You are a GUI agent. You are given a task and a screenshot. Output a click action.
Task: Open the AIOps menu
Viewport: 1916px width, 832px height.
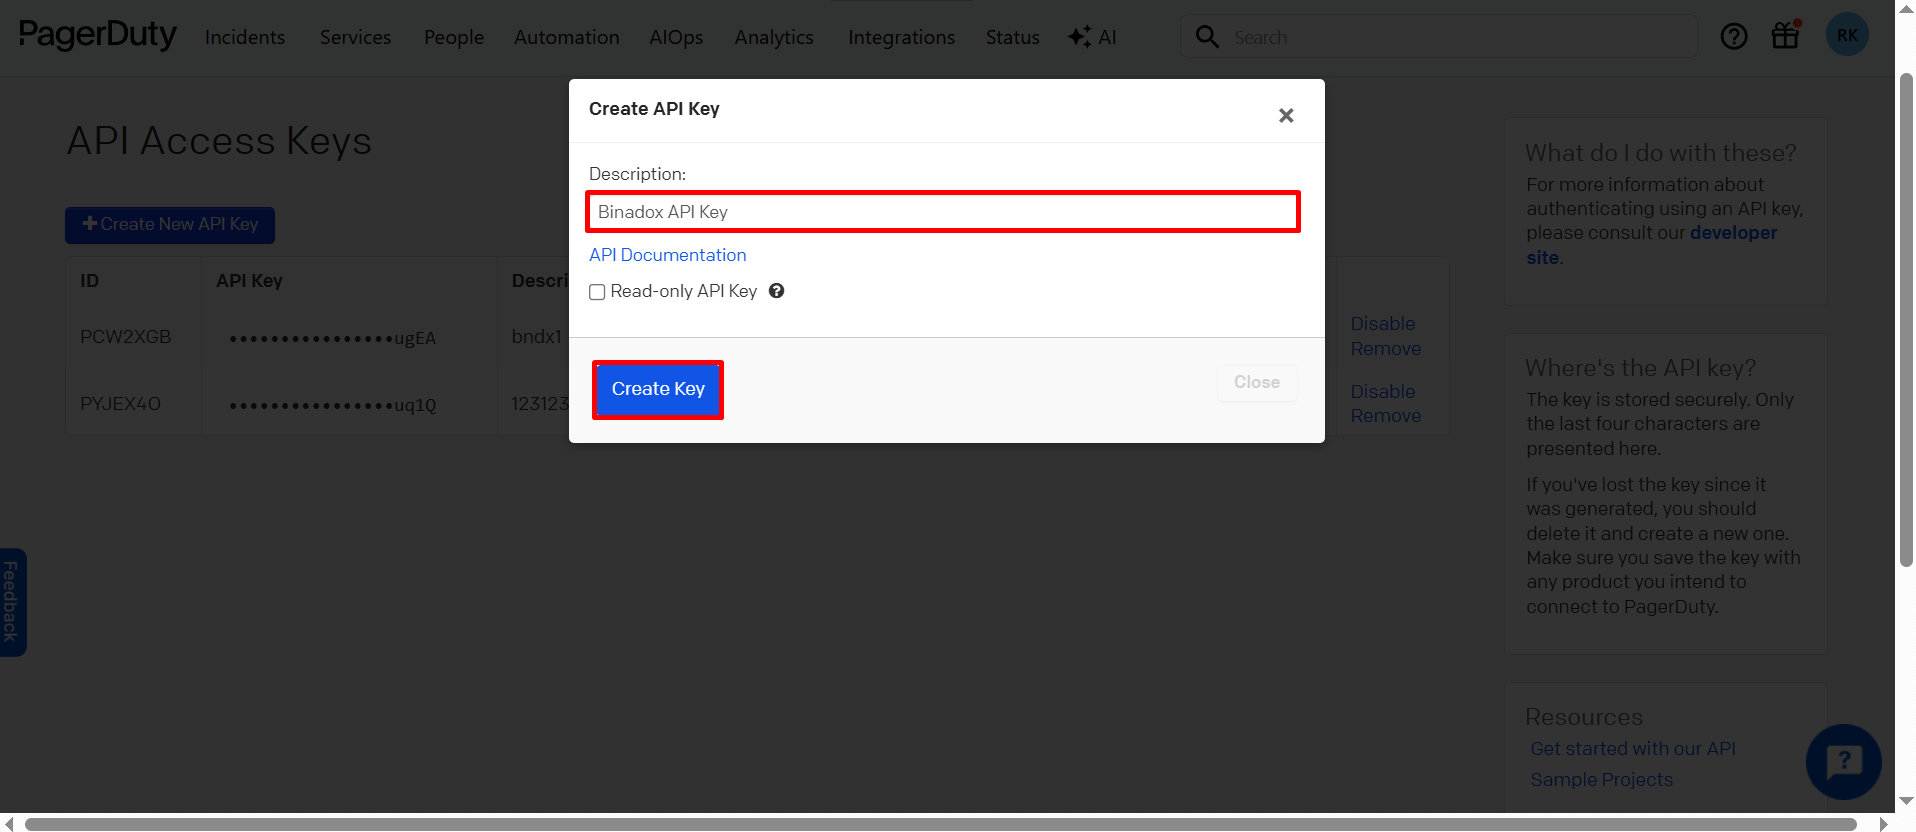click(676, 37)
